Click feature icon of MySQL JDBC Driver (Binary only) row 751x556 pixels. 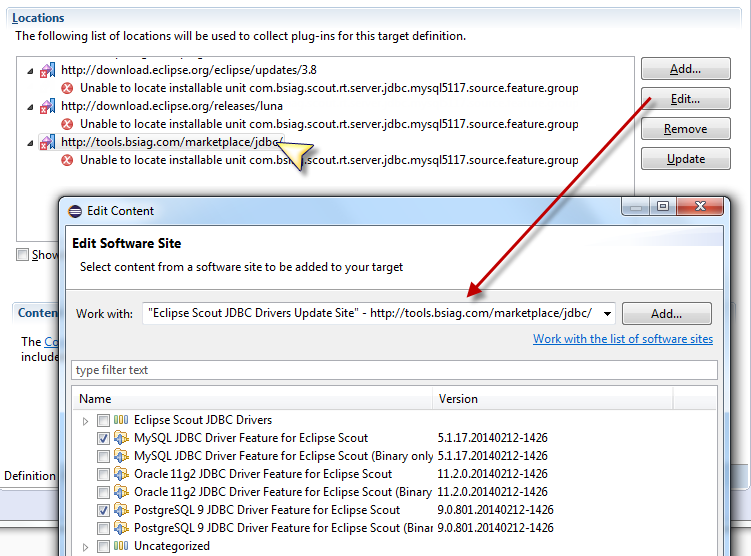click(121, 456)
